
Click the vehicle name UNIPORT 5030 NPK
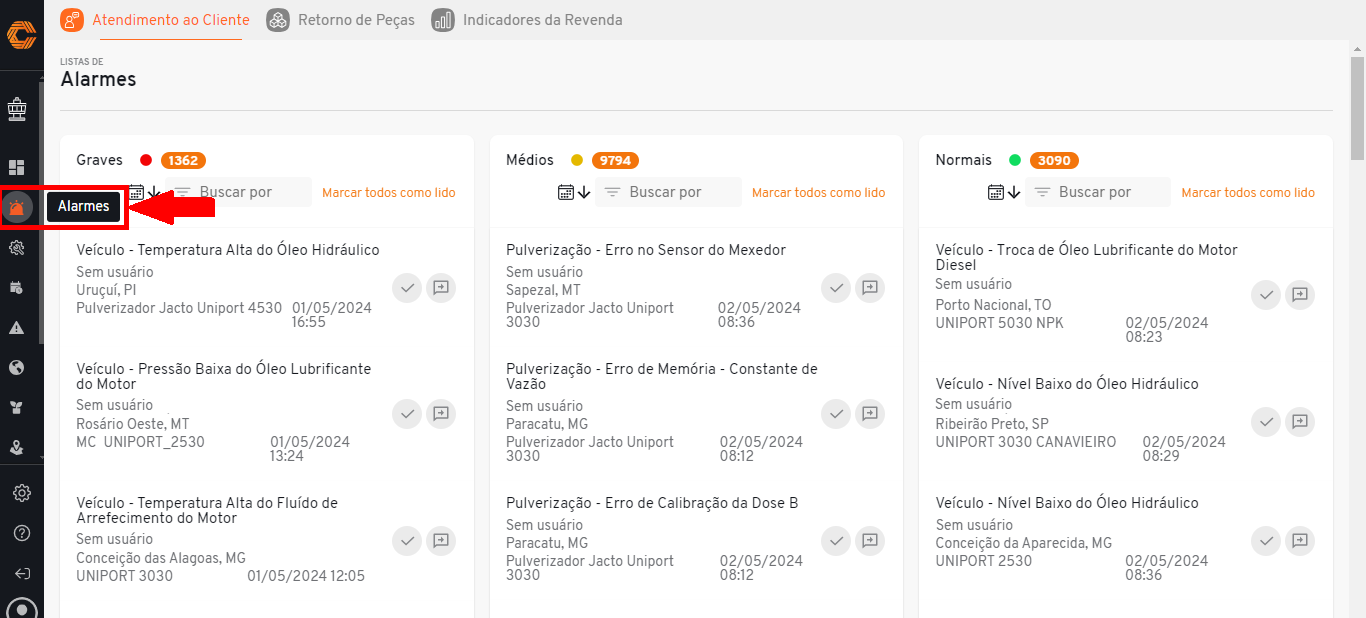[999, 323]
